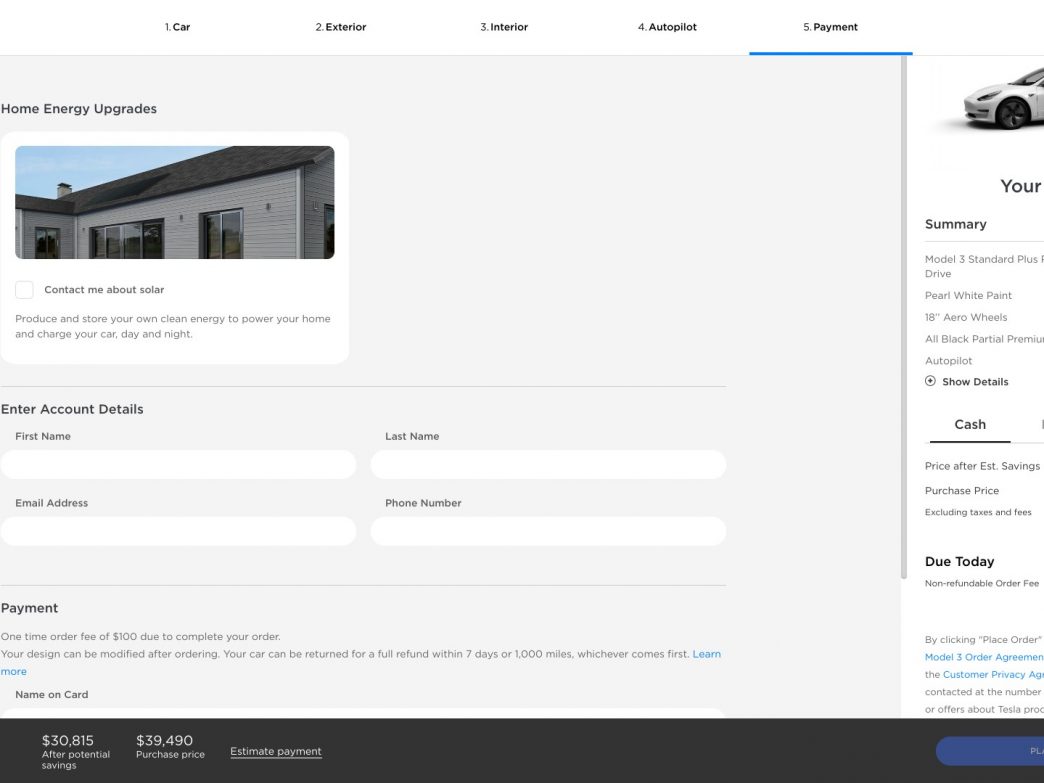Viewport: 1044px width, 783px height.
Task: Click the Enter Account Details heading
Action: (x=72, y=409)
